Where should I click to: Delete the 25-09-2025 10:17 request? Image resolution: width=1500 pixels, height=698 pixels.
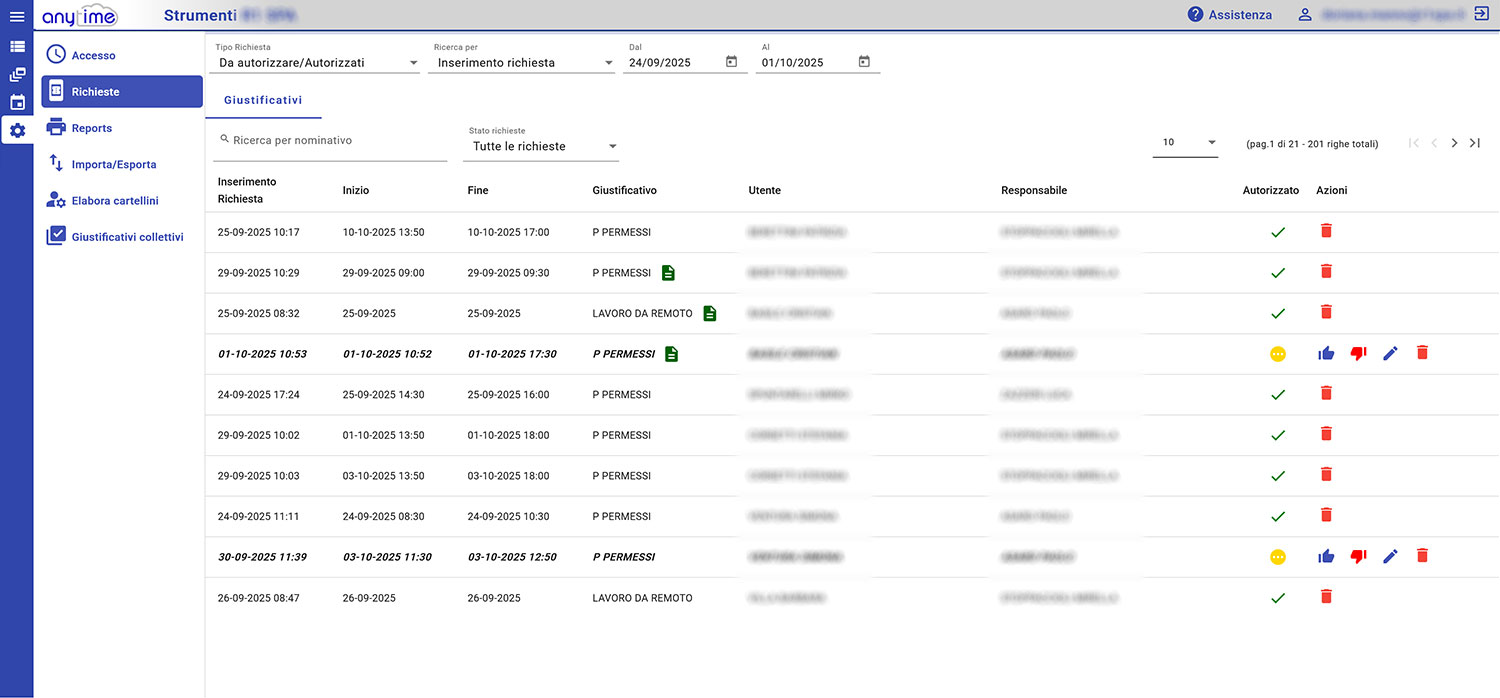[x=1326, y=231]
